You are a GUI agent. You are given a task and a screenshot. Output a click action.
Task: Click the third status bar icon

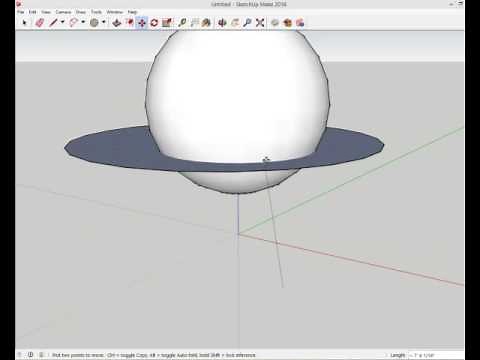coord(41,355)
